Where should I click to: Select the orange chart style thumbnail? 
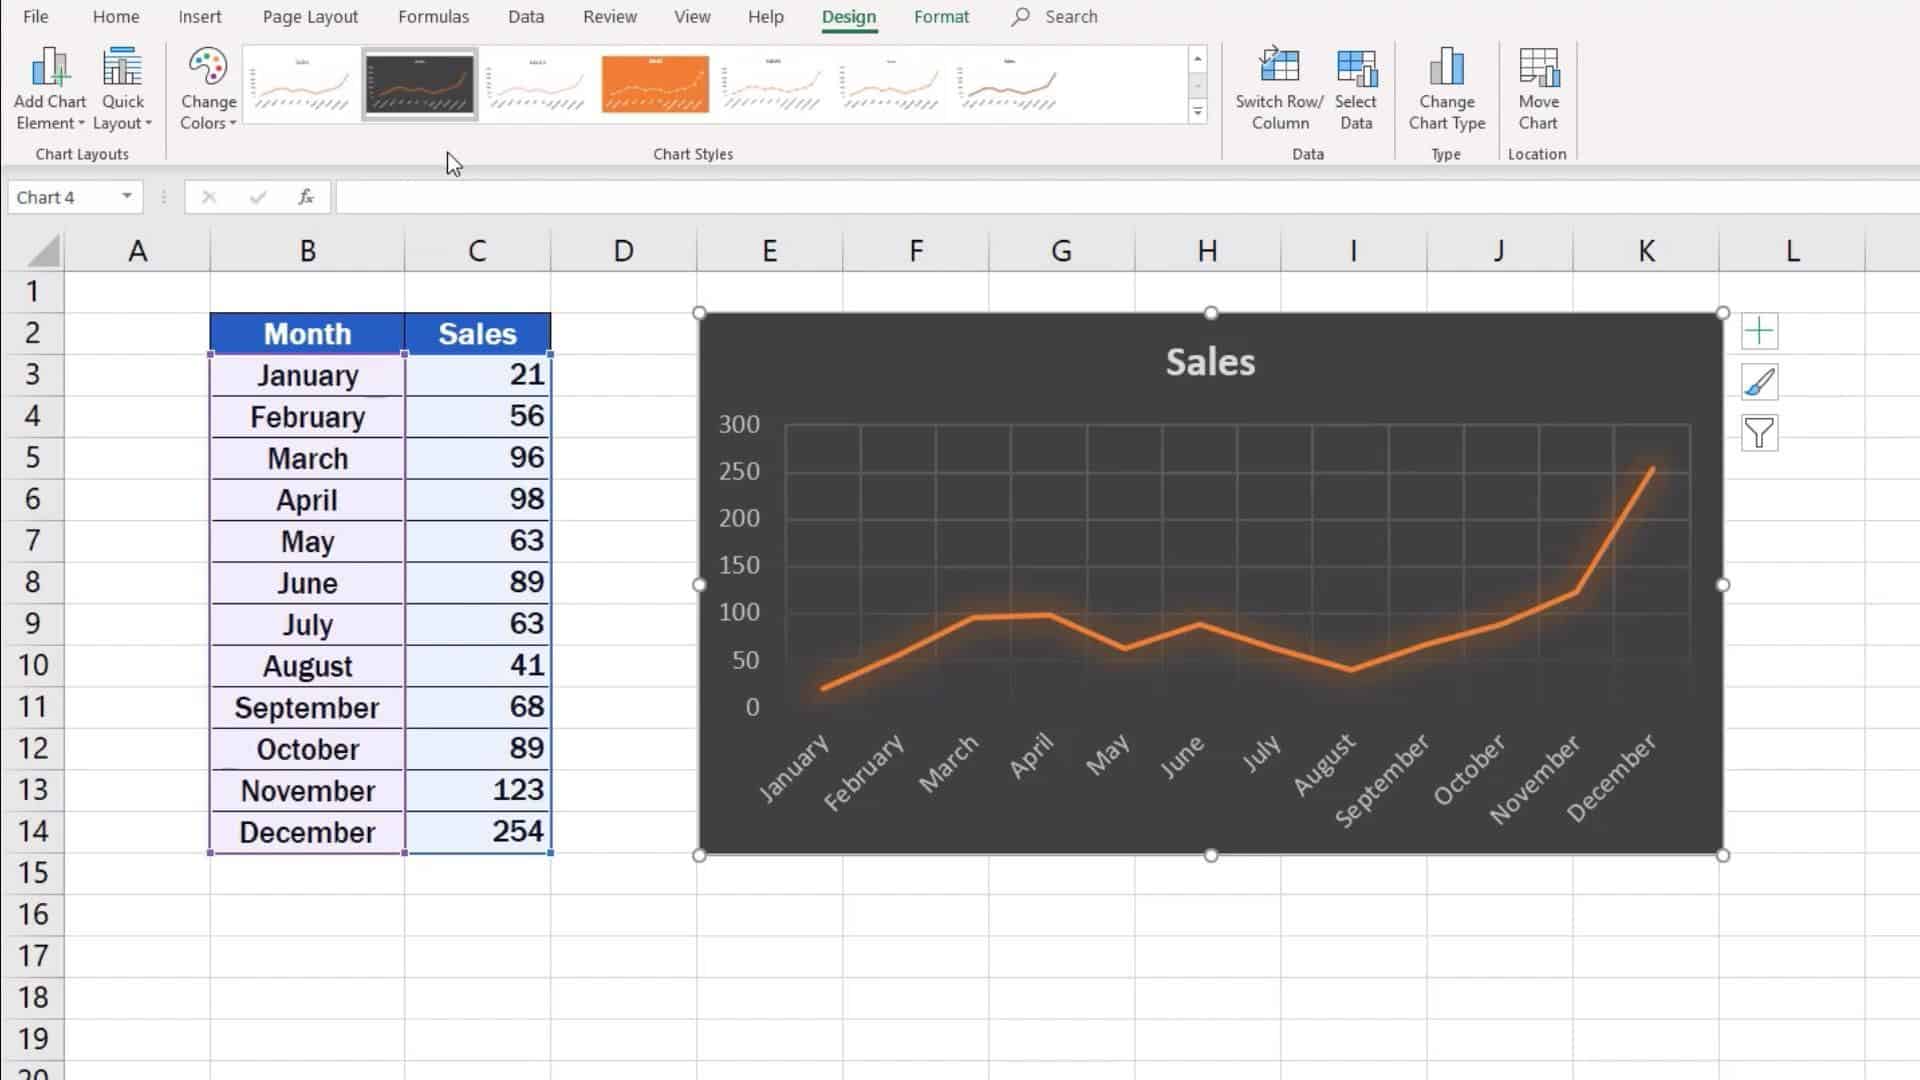654,83
